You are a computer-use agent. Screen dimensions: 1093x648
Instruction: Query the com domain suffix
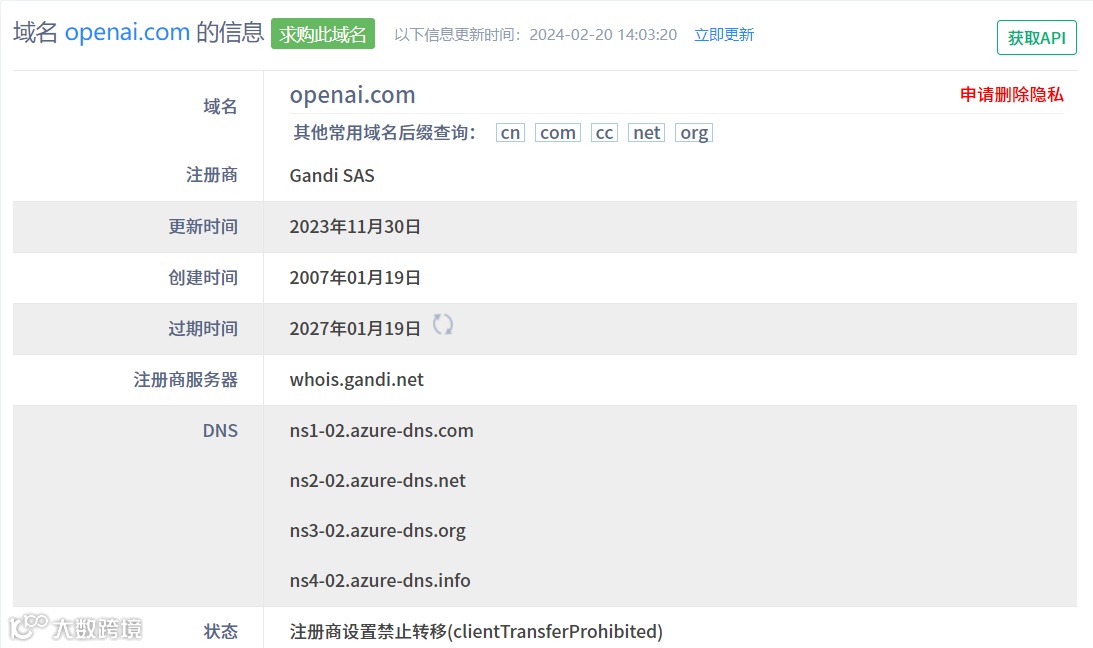point(557,132)
